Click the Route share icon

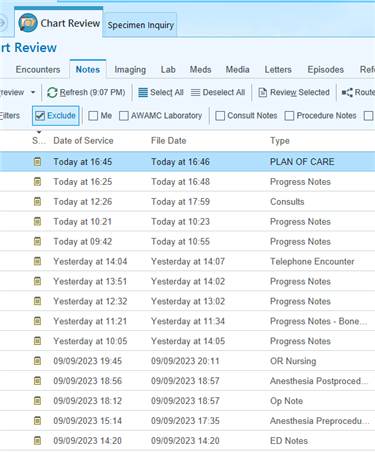coord(347,92)
